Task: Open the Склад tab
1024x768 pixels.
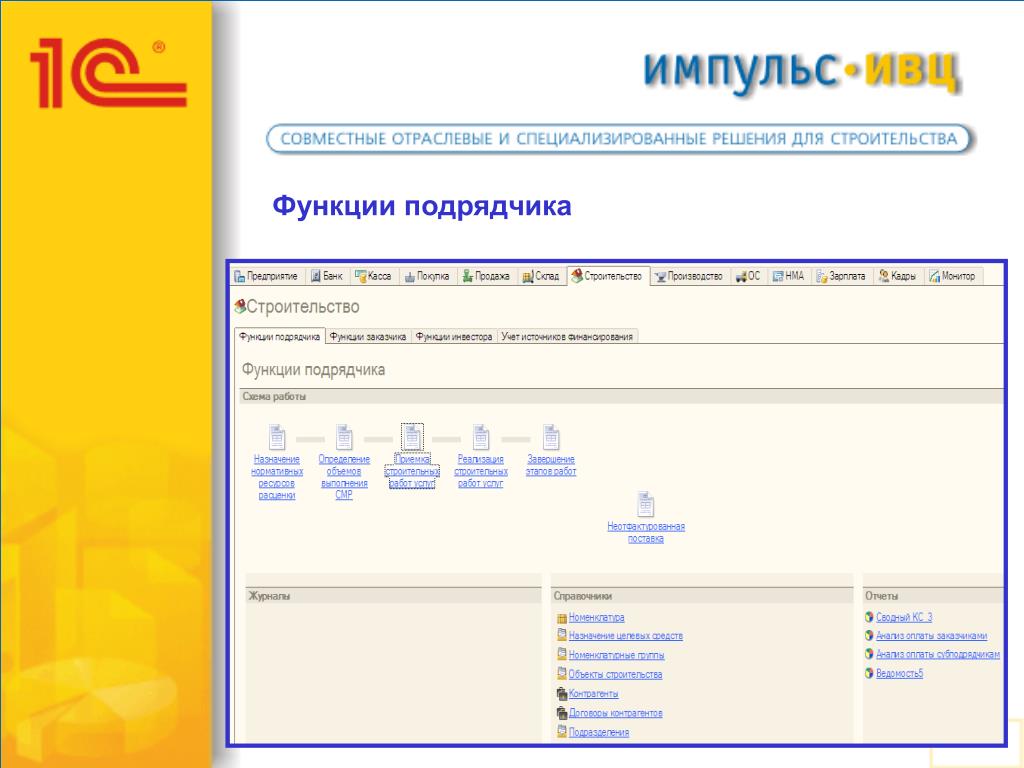Action: (x=541, y=276)
